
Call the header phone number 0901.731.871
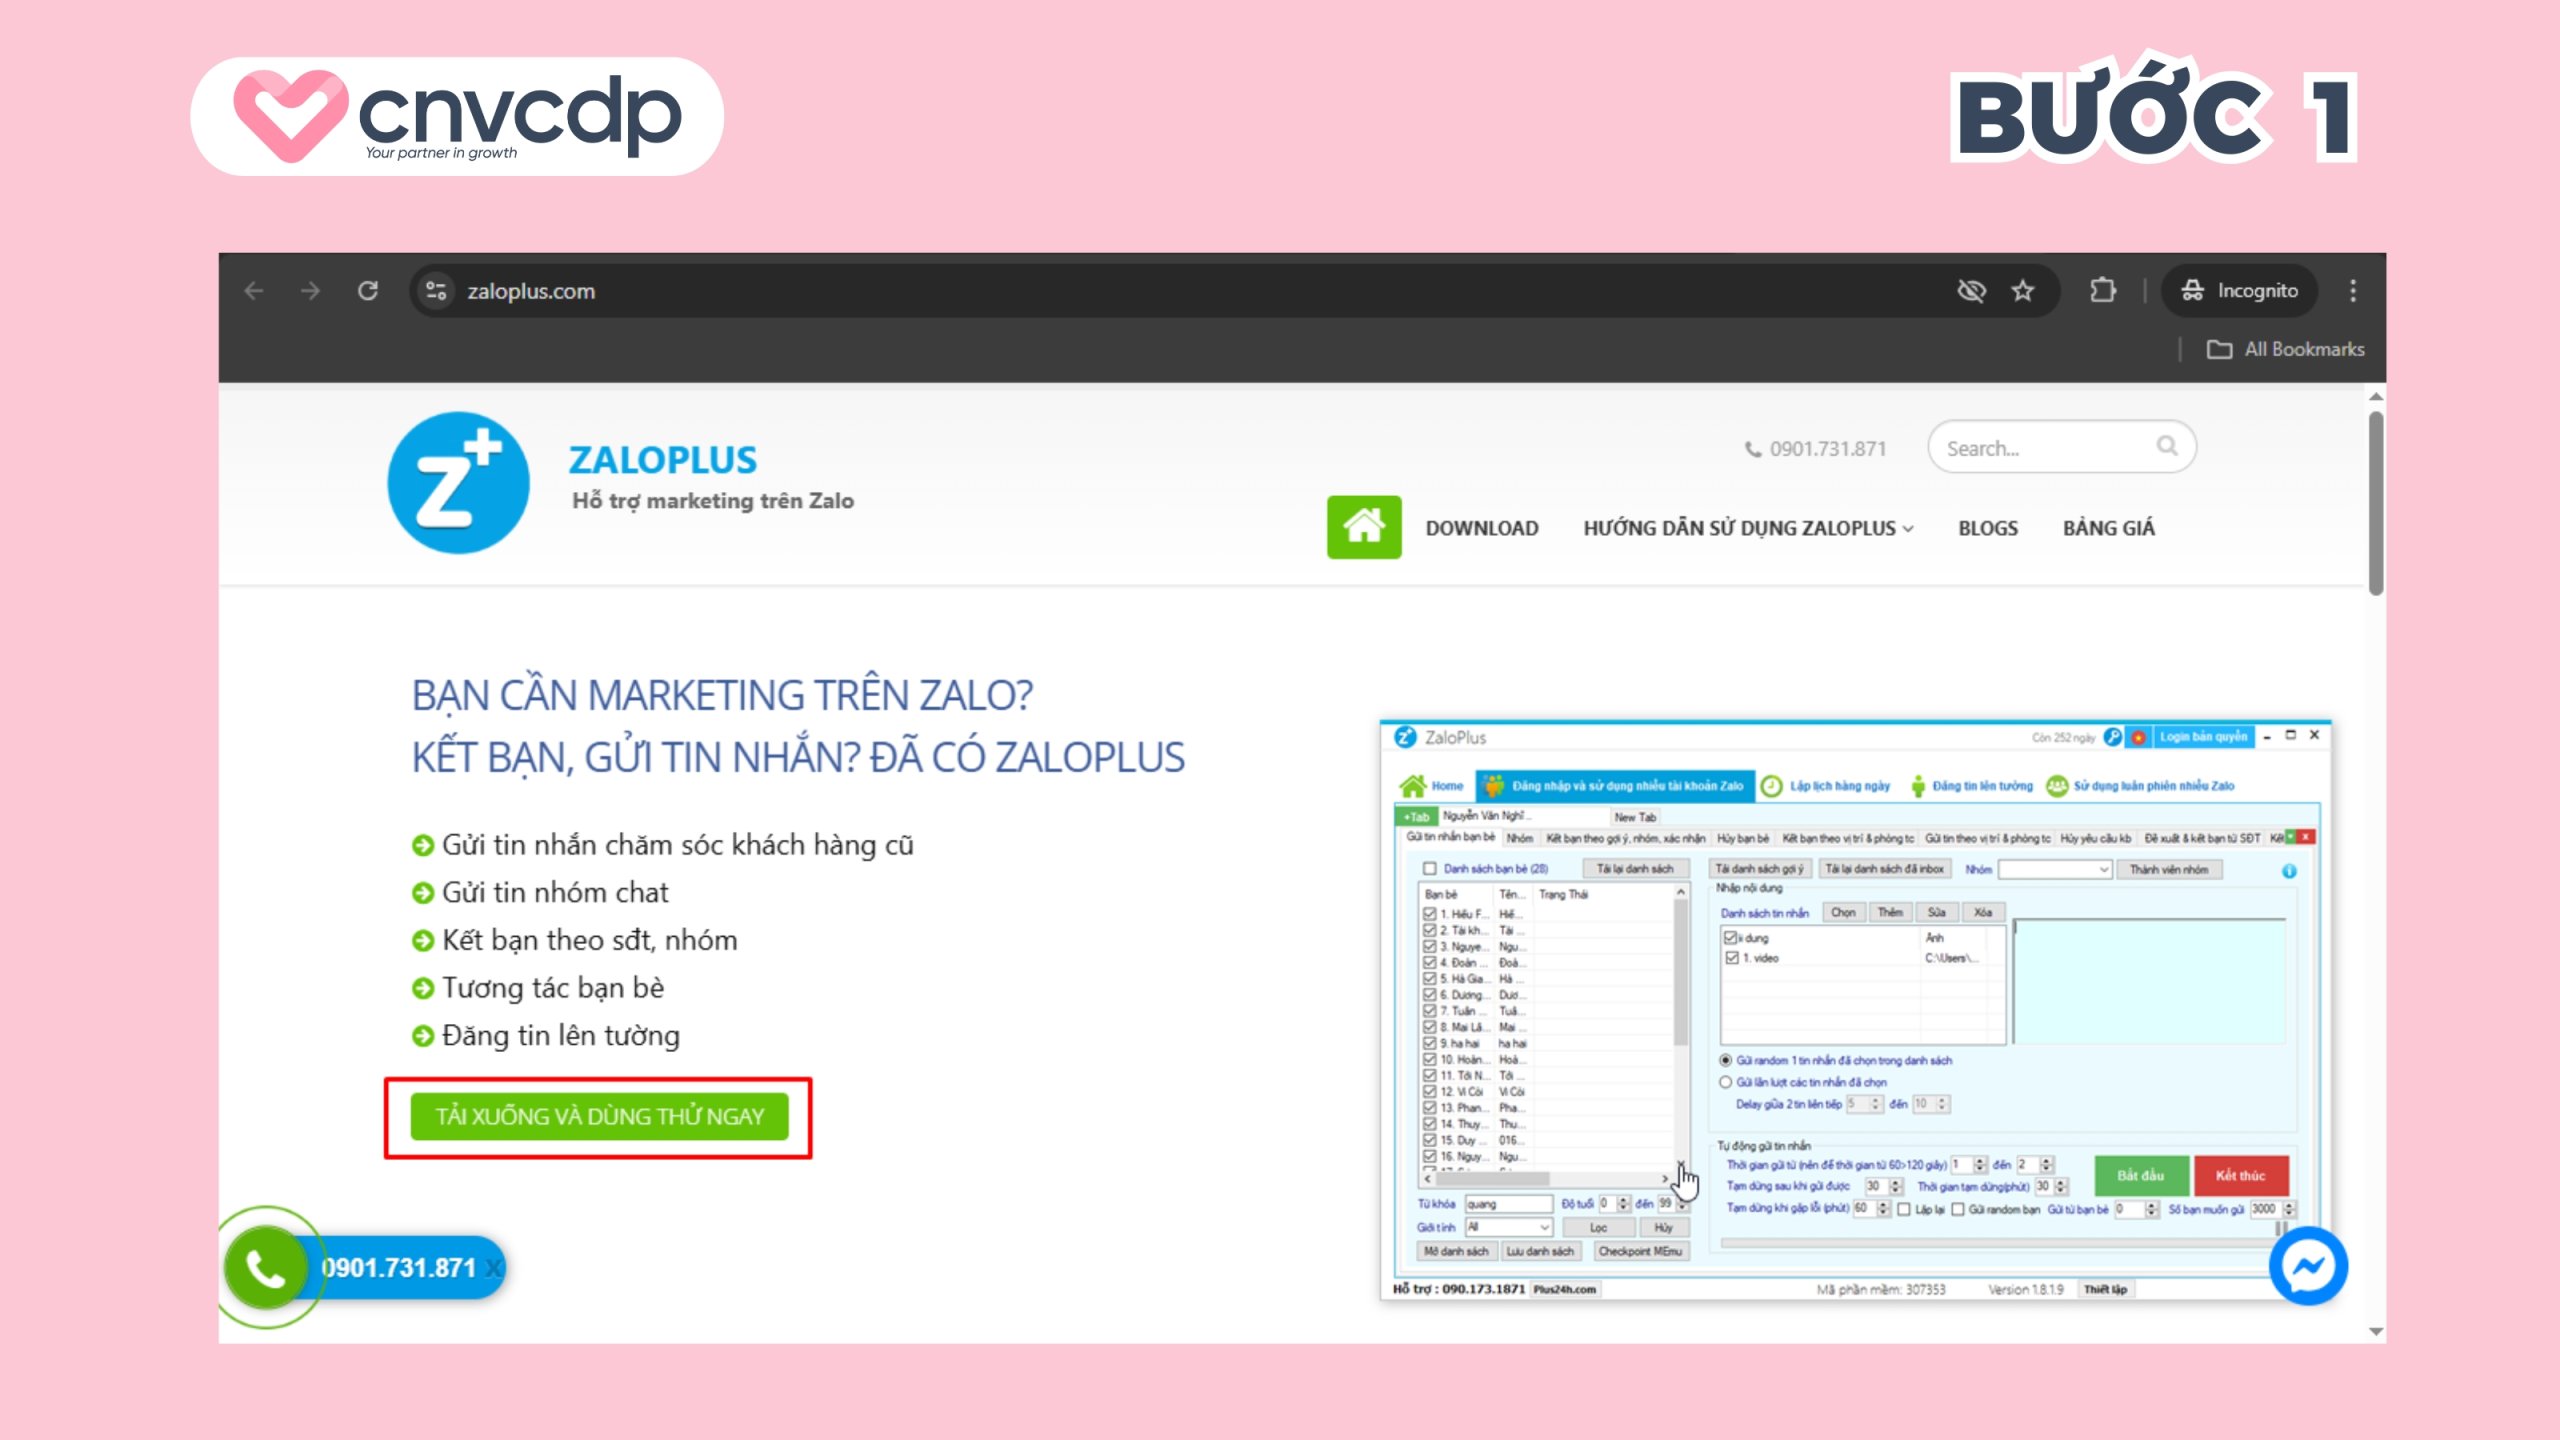tap(1816, 449)
